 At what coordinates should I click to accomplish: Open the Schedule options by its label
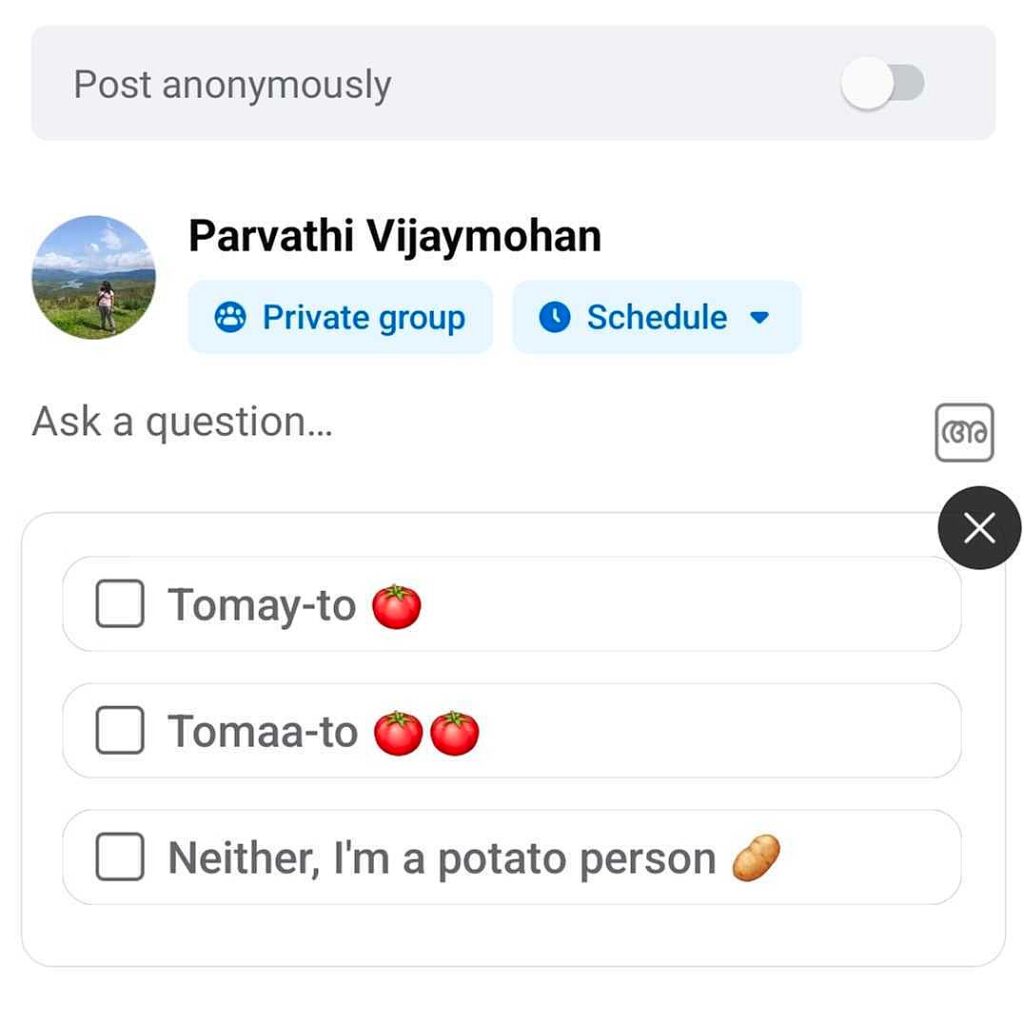[x=656, y=318]
